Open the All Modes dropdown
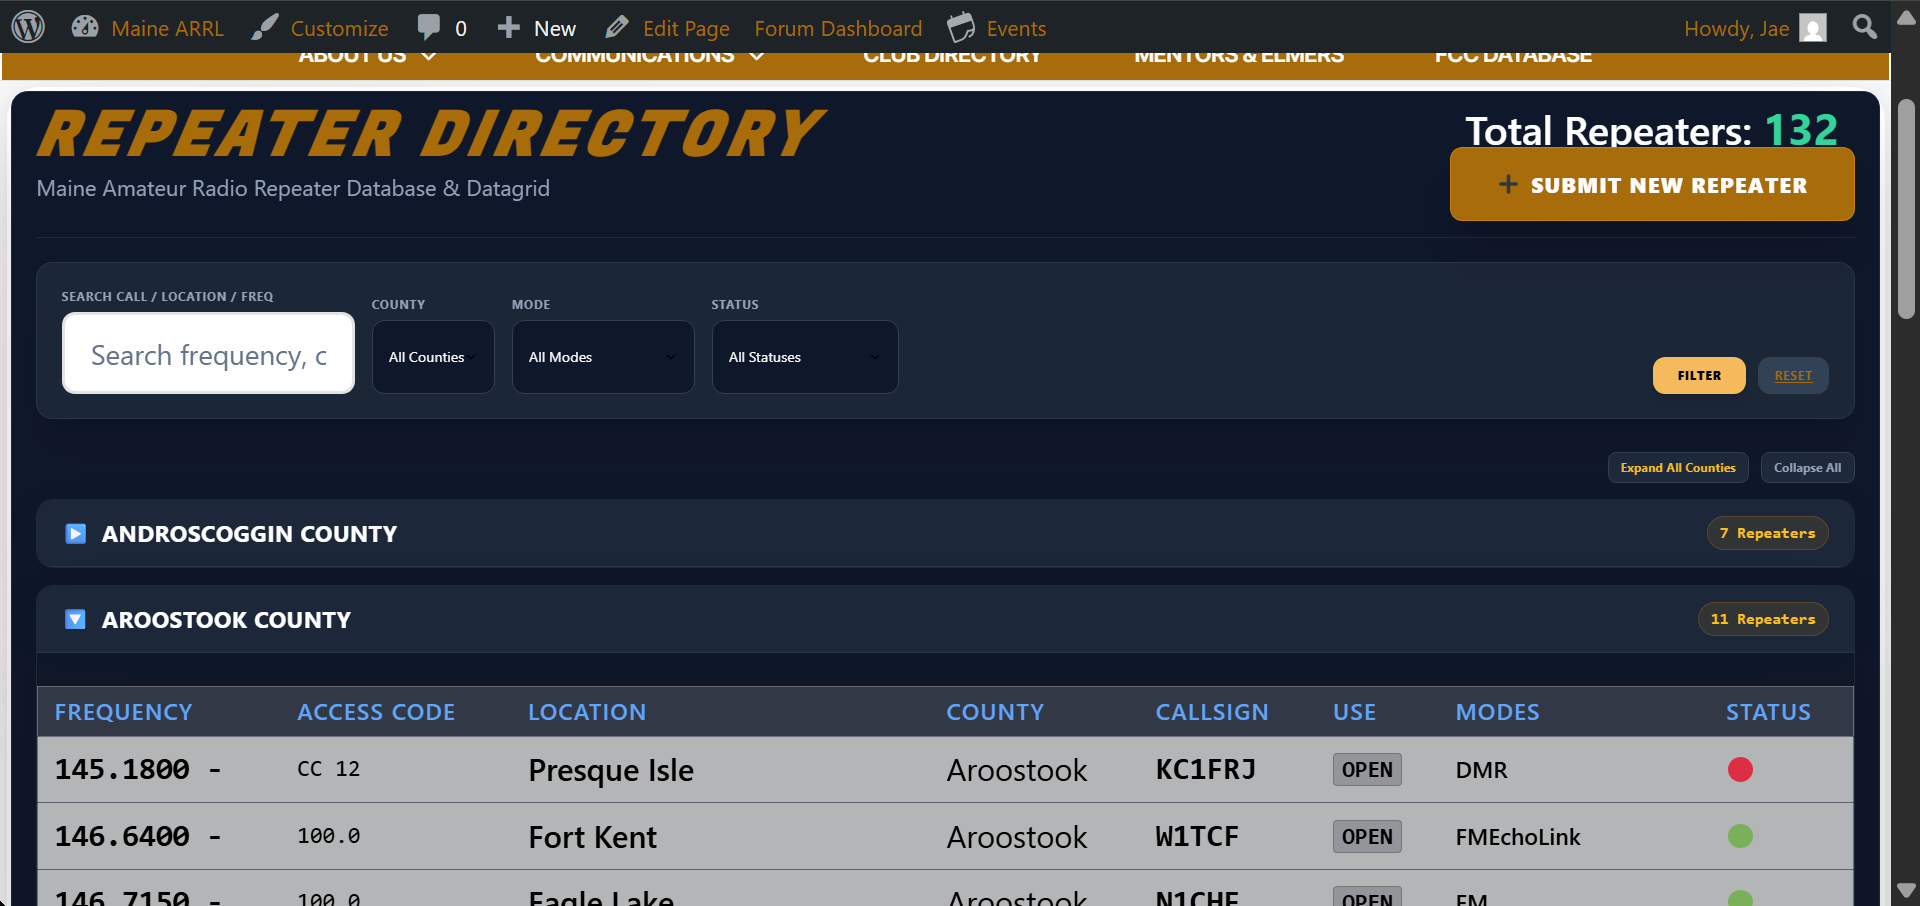 click(x=603, y=357)
